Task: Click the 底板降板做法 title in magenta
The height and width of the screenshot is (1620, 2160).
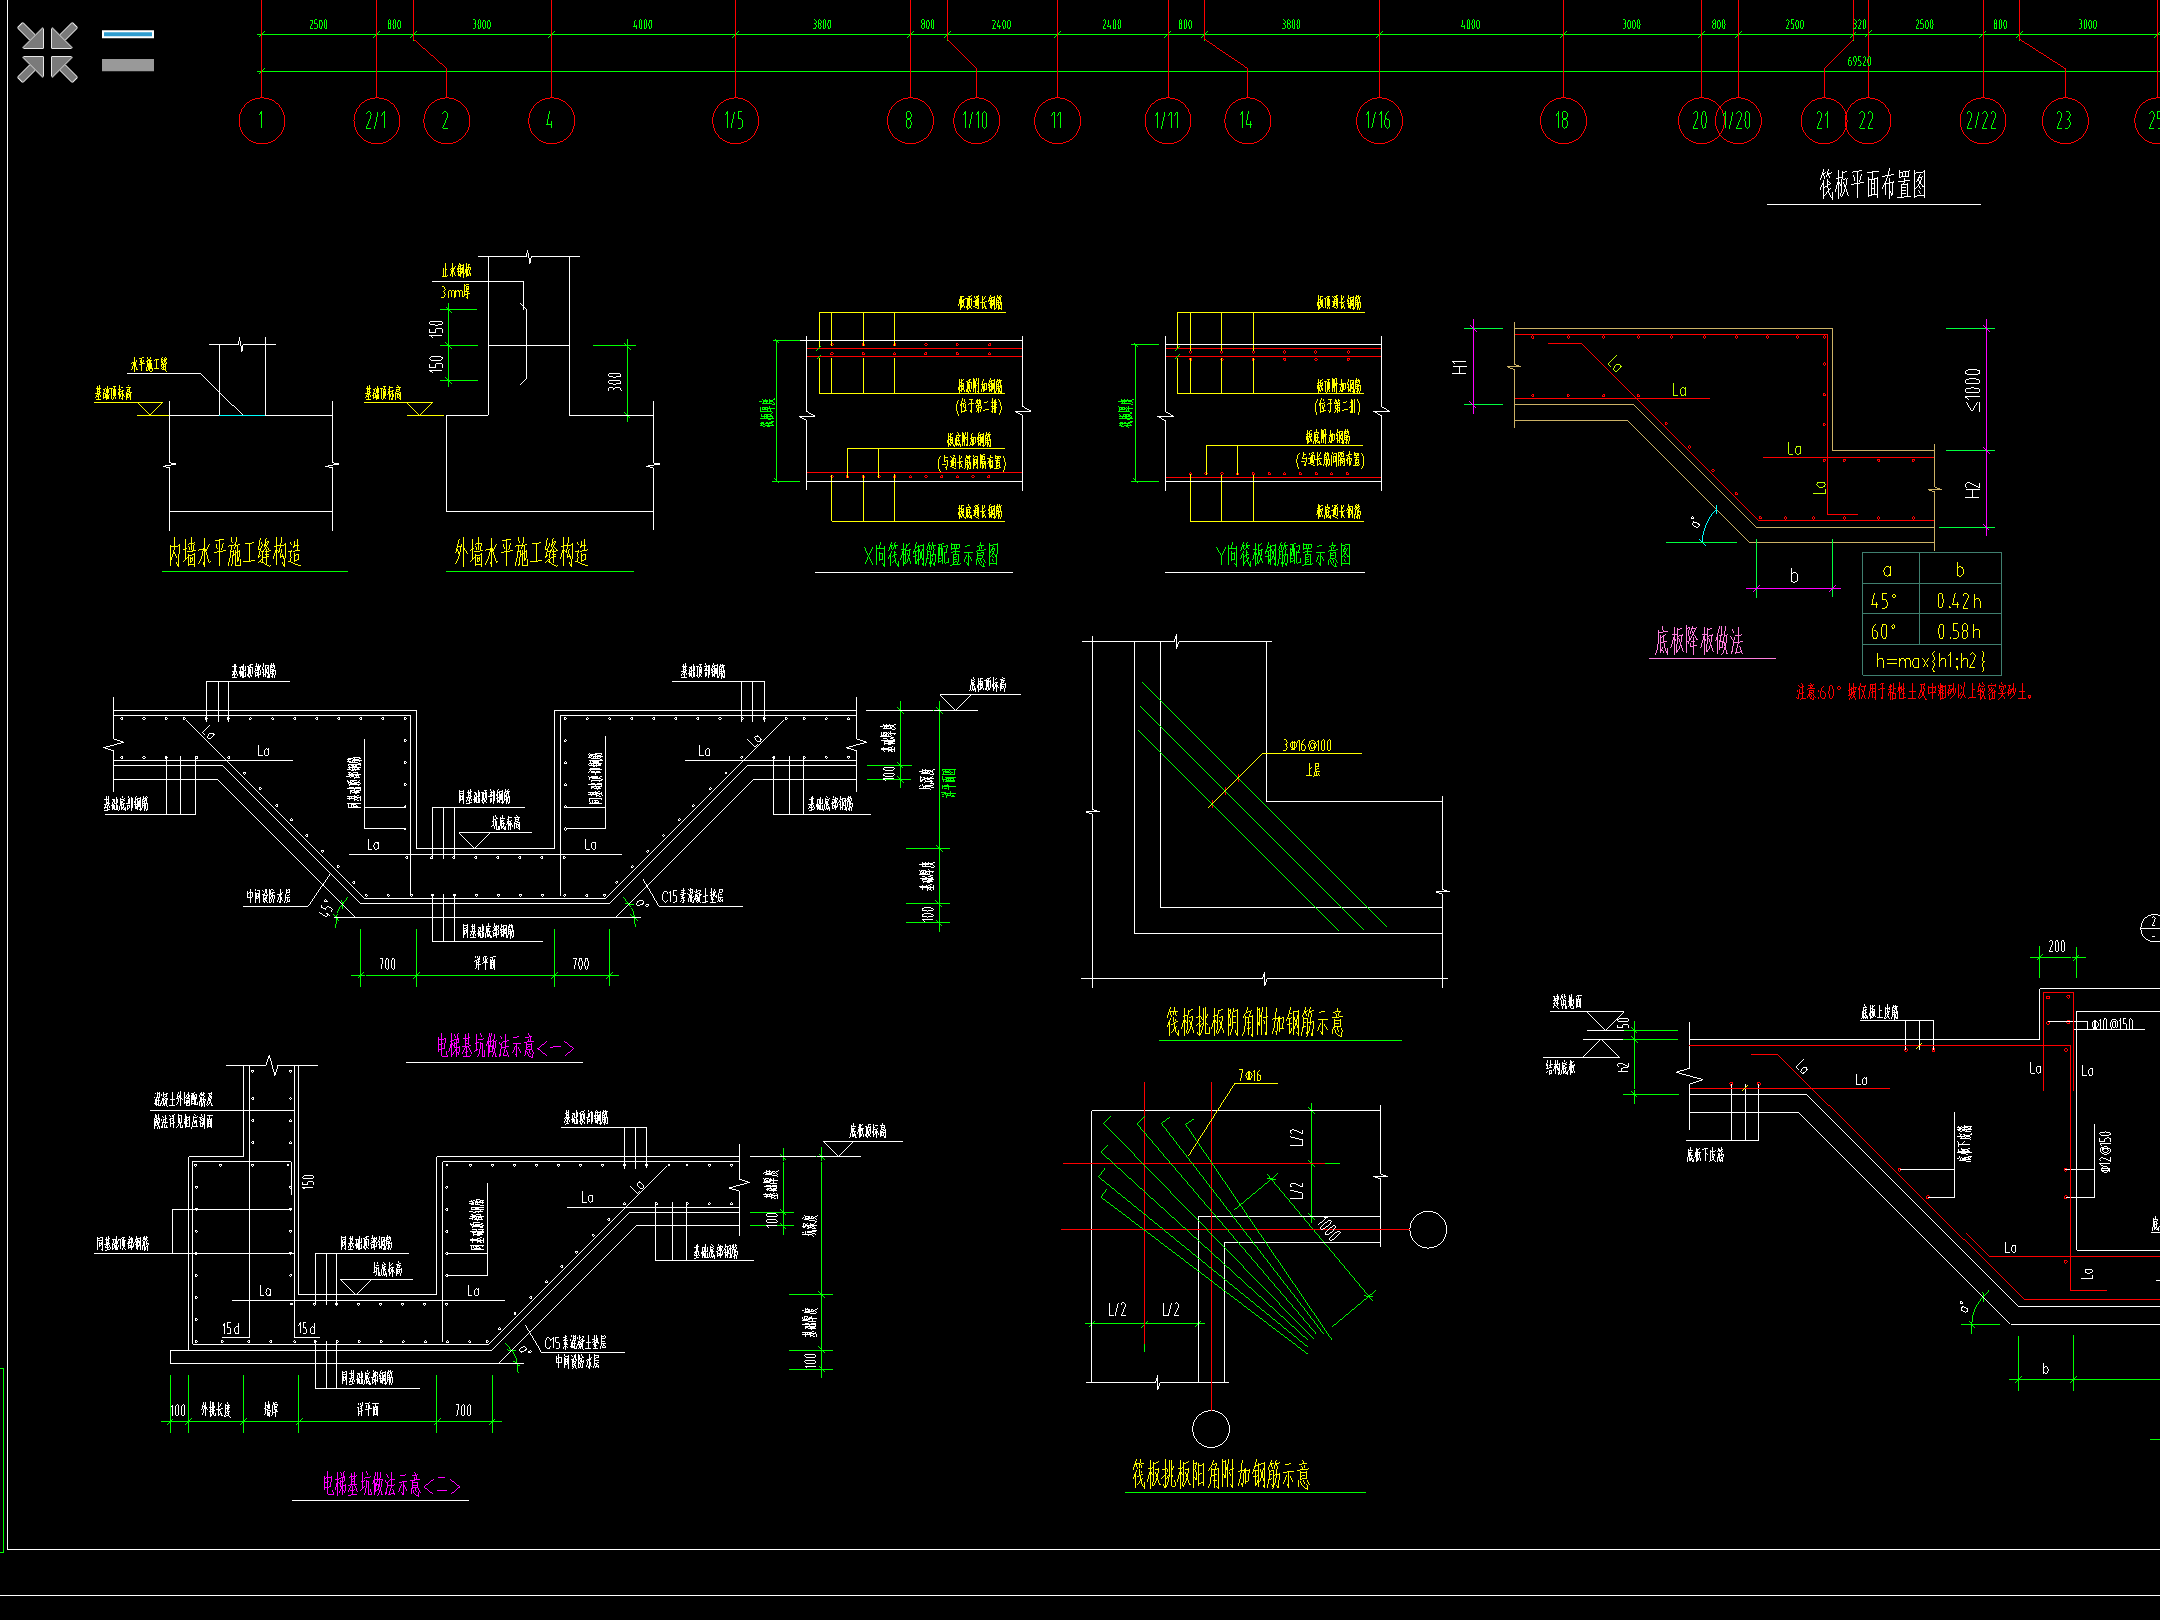Action: click(1699, 641)
